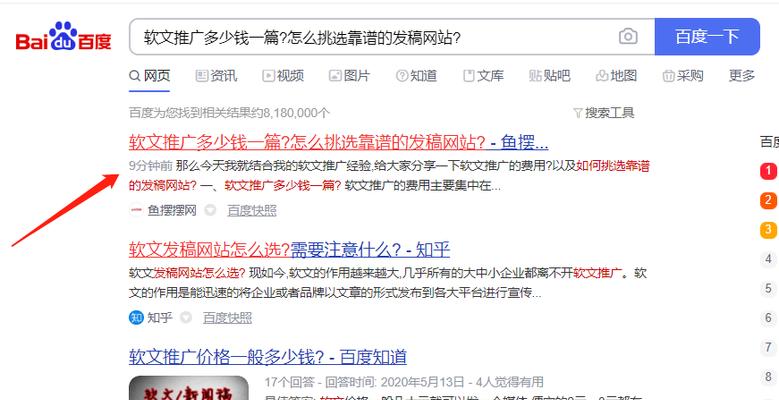Click the result count text 8,180,000个

[296, 113]
